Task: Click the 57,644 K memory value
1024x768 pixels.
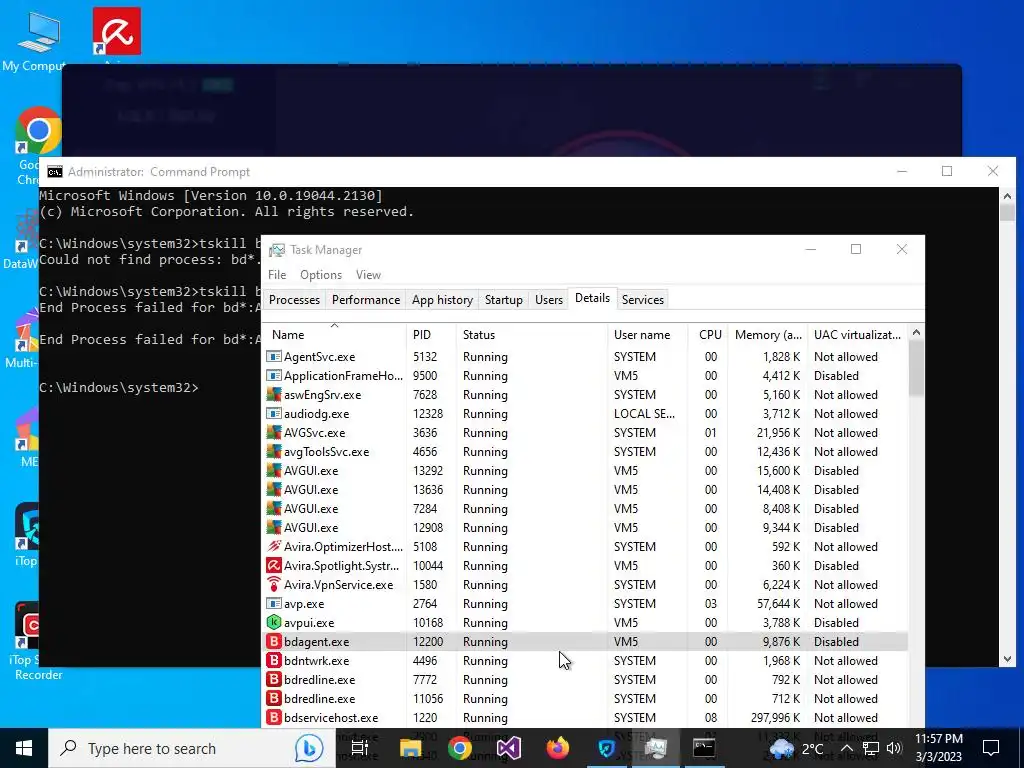Action: coord(776,603)
